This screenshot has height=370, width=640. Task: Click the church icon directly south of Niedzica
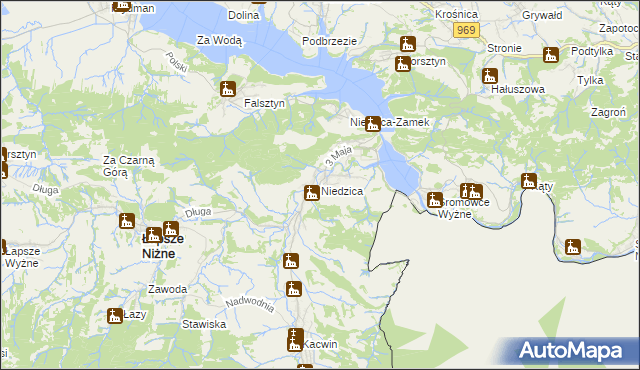point(291,261)
